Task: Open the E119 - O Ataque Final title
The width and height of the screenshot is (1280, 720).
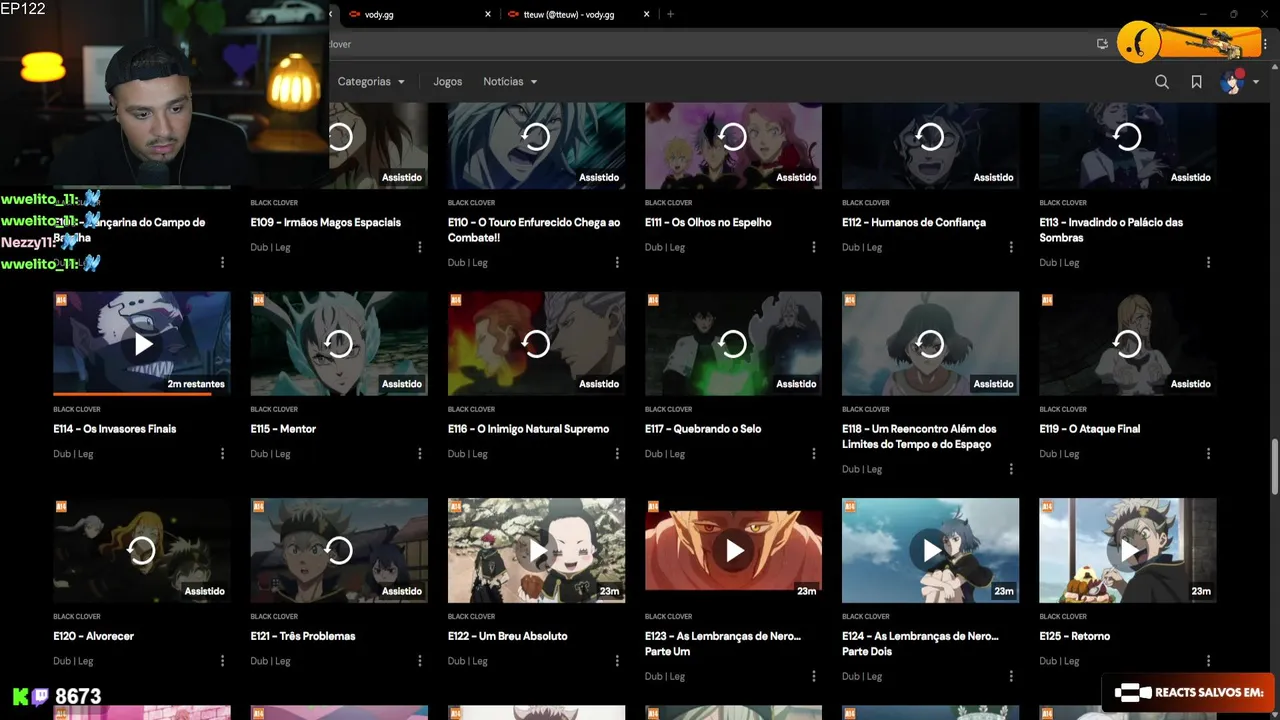Action: click(1089, 429)
